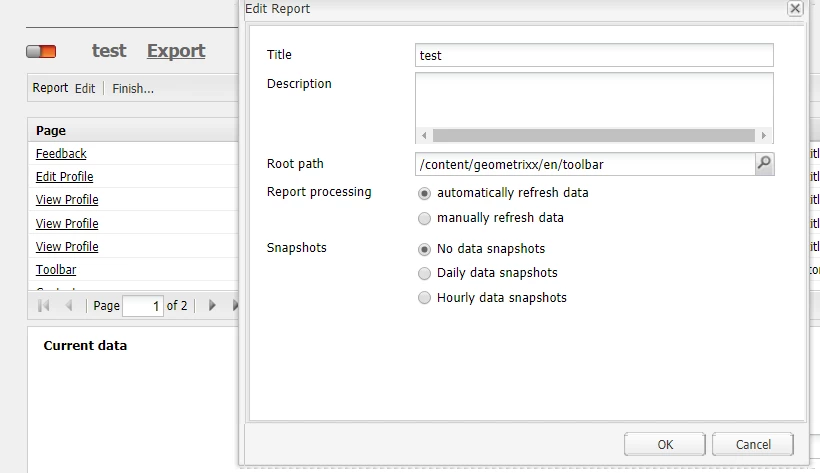Close the Edit Report dialog
The height and width of the screenshot is (473, 820).
[x=795, y=8]
